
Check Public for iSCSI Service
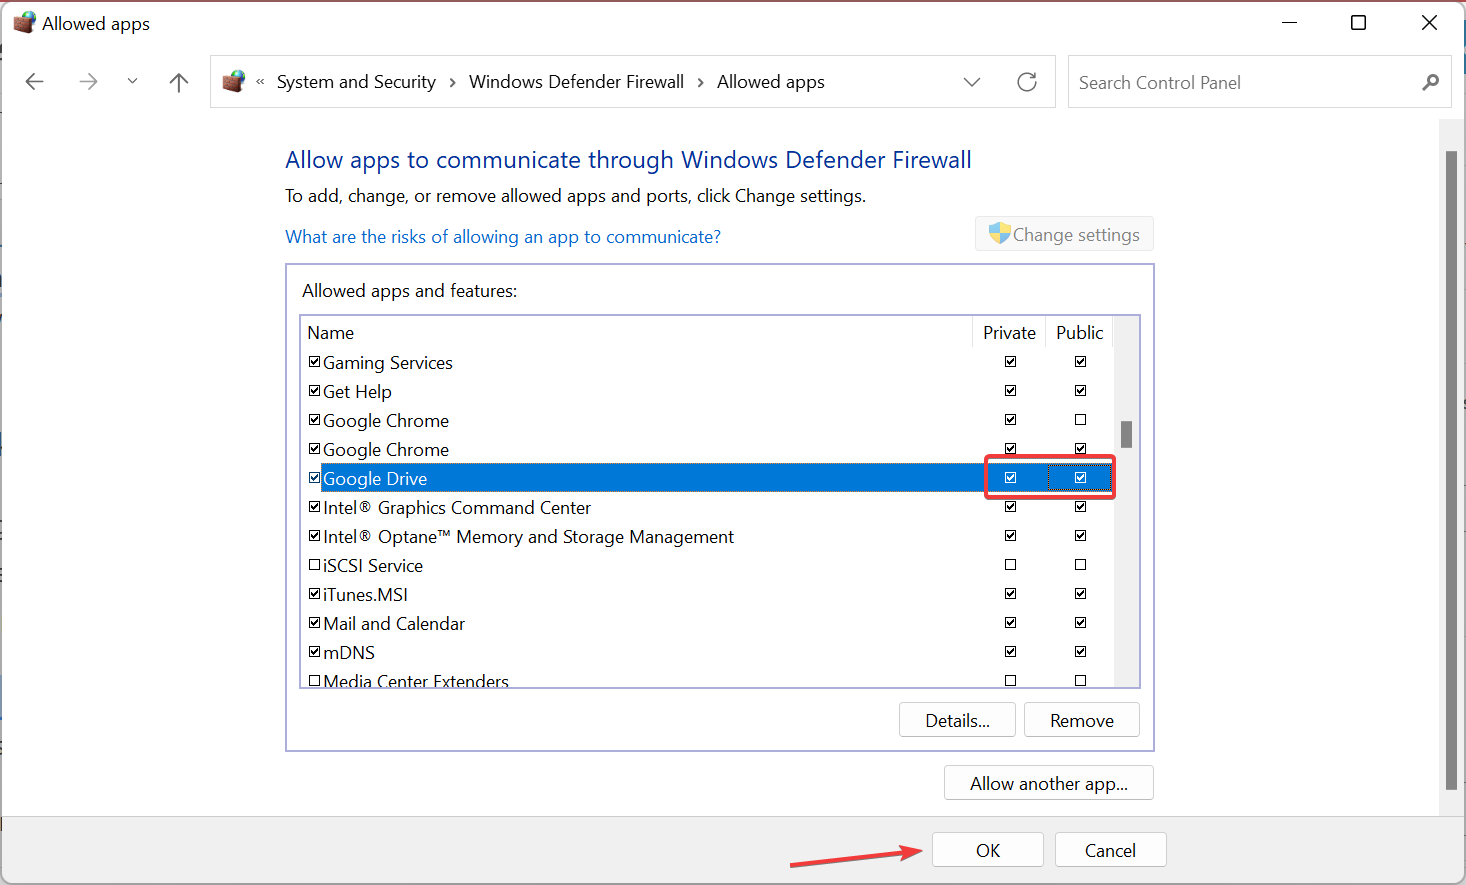(1080, 565)
